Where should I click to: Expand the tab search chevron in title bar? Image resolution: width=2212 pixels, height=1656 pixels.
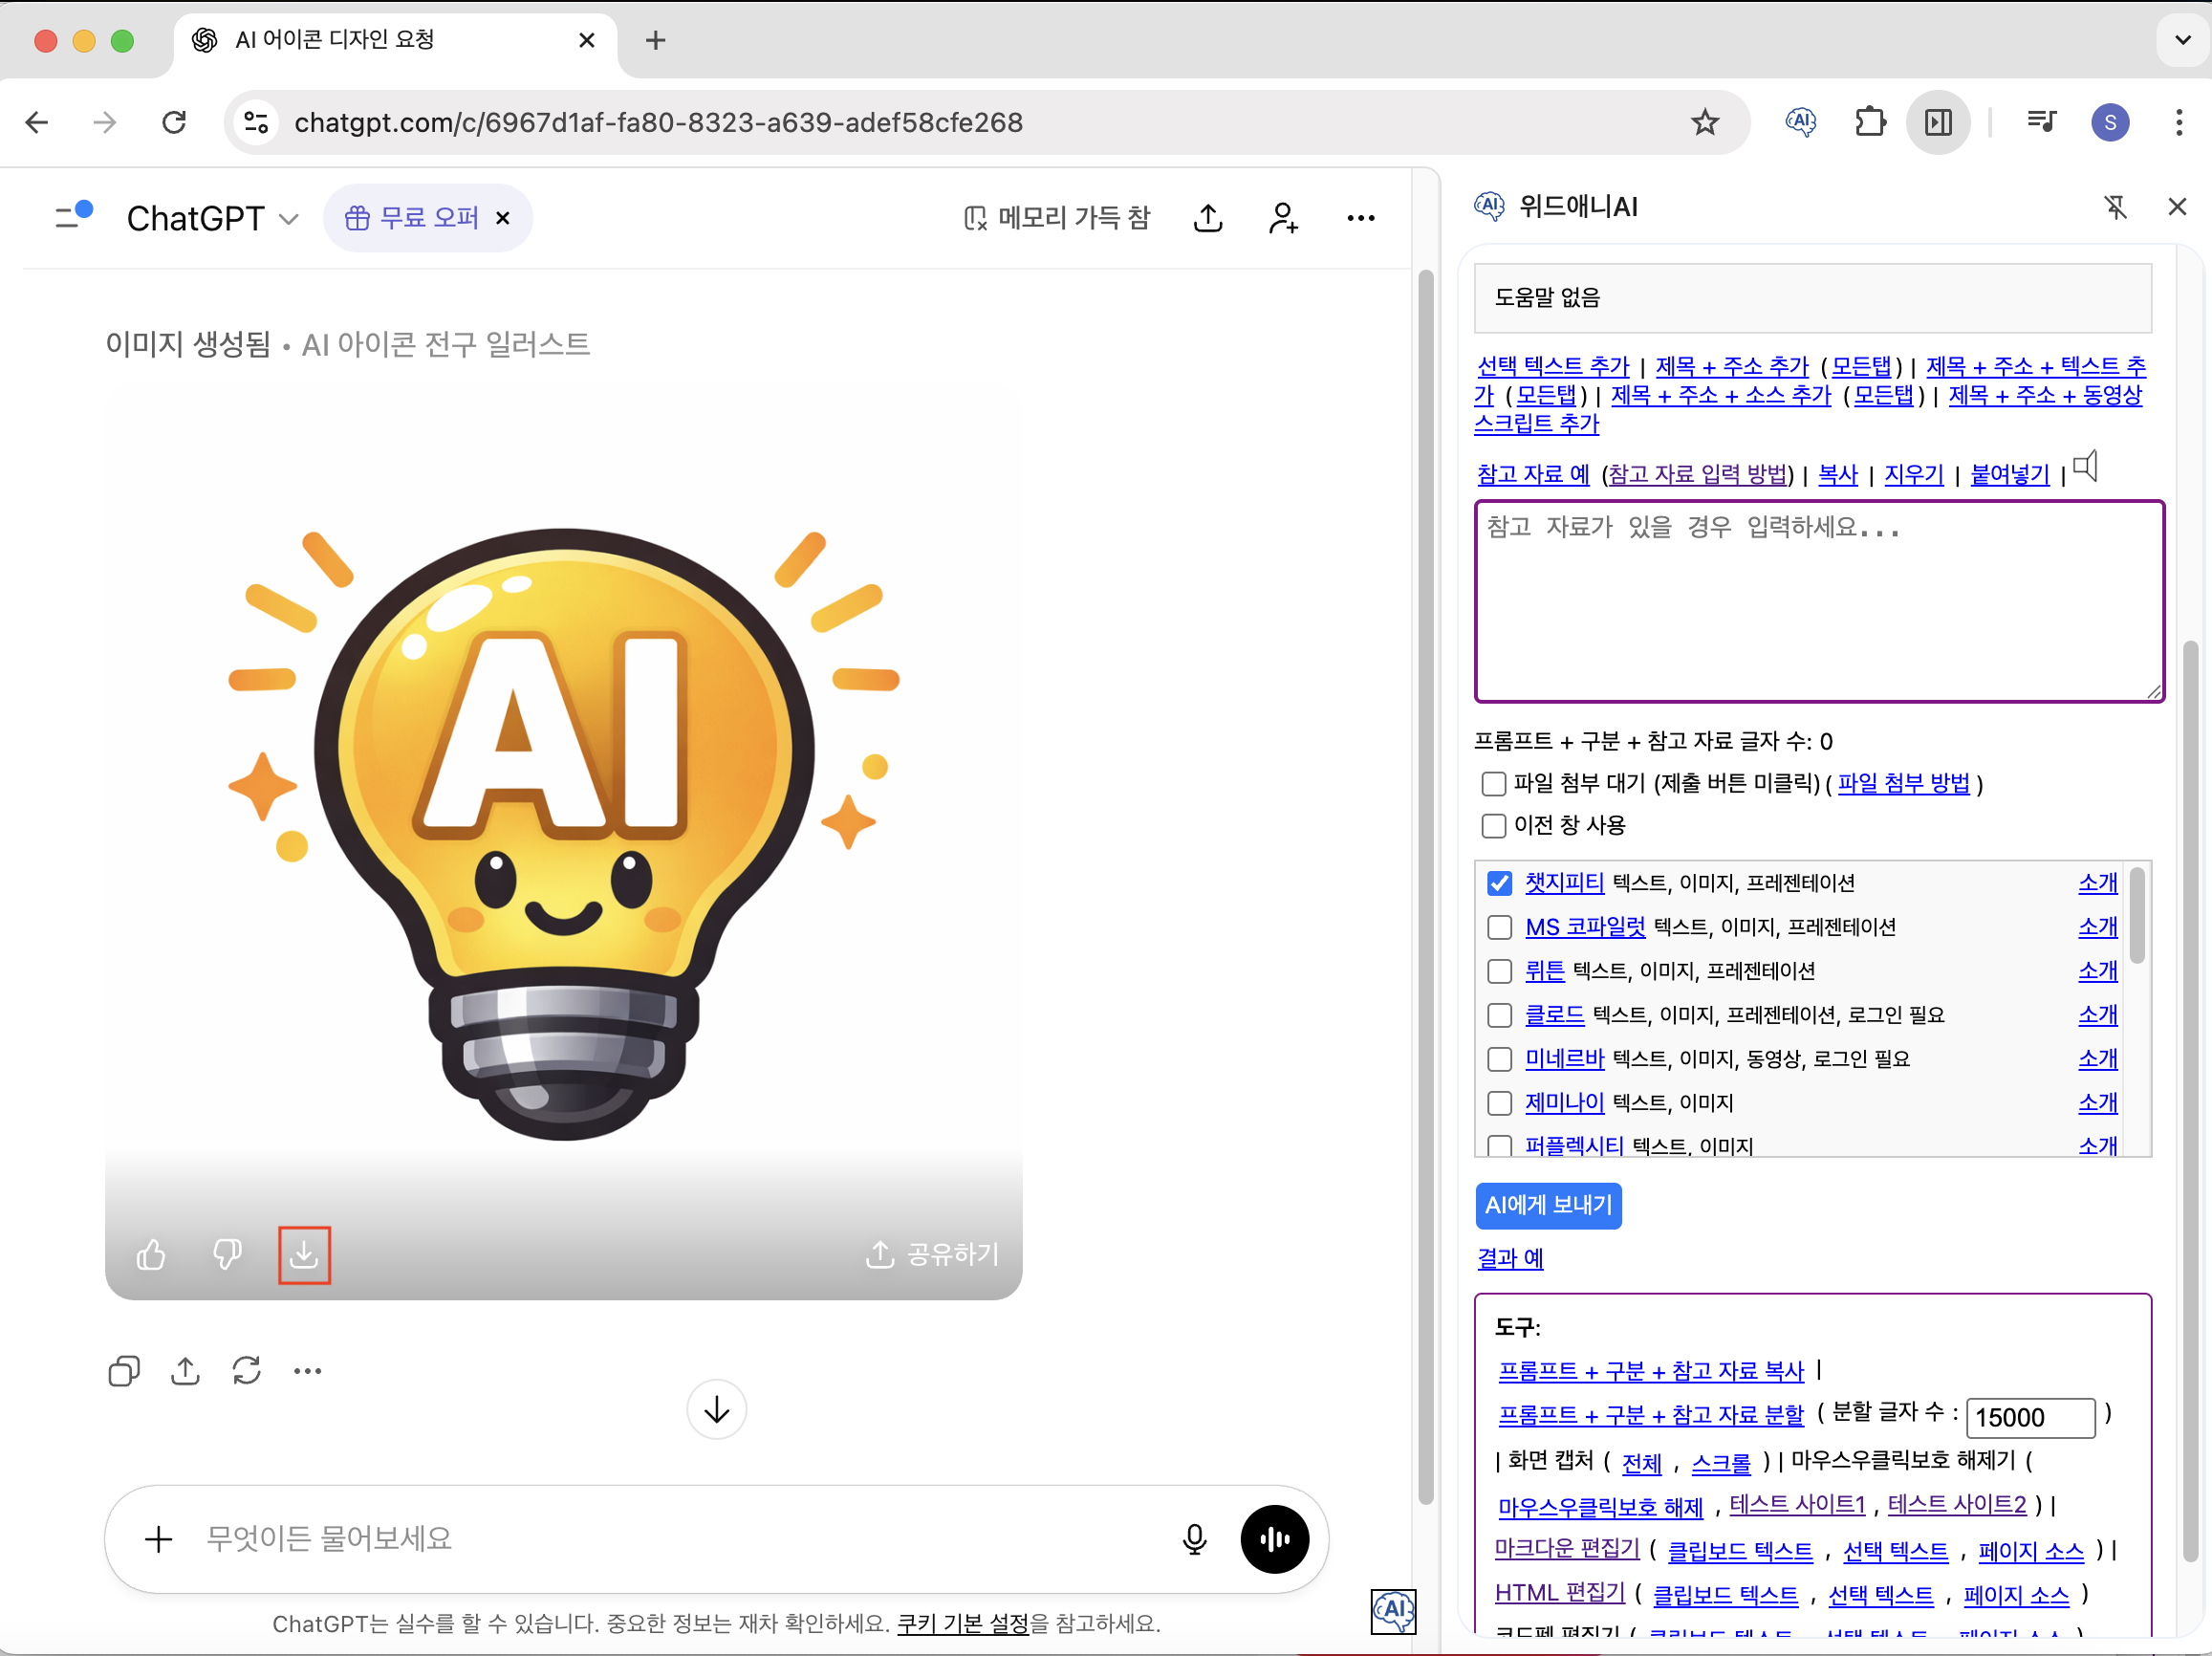point(2182,40)
